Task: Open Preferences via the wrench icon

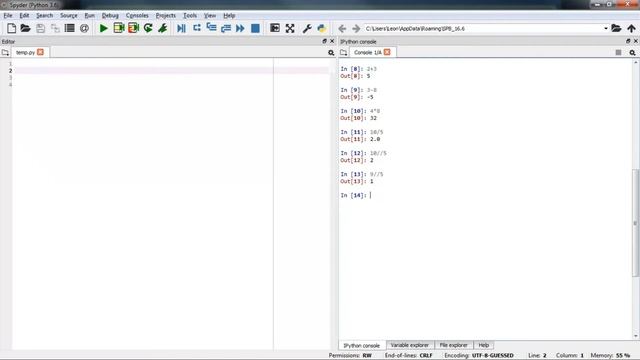Action: pyautogui.click(x=307, y=28)
